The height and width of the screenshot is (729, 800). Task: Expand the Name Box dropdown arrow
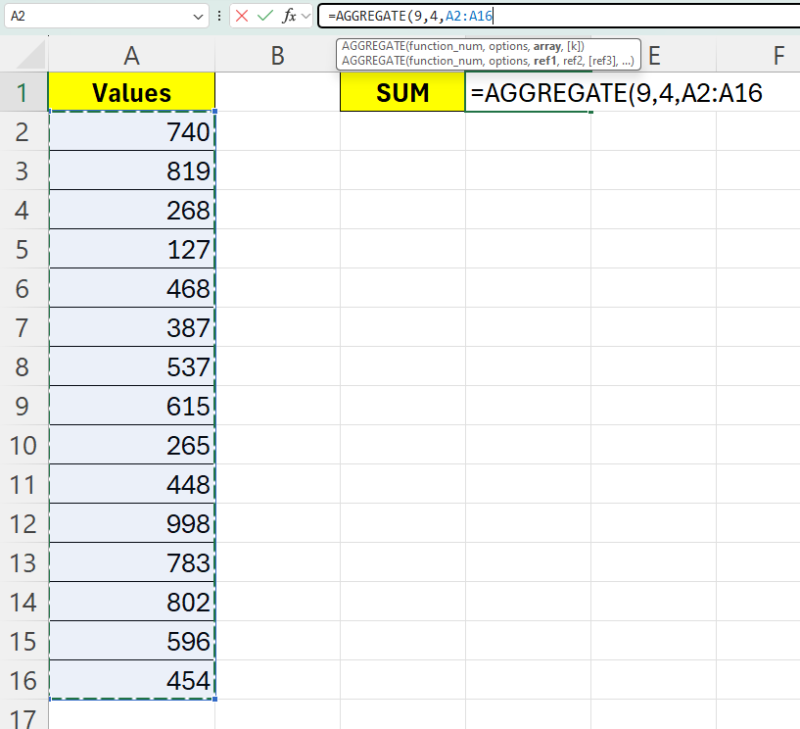pyautogui.click(x=198, y=17)
